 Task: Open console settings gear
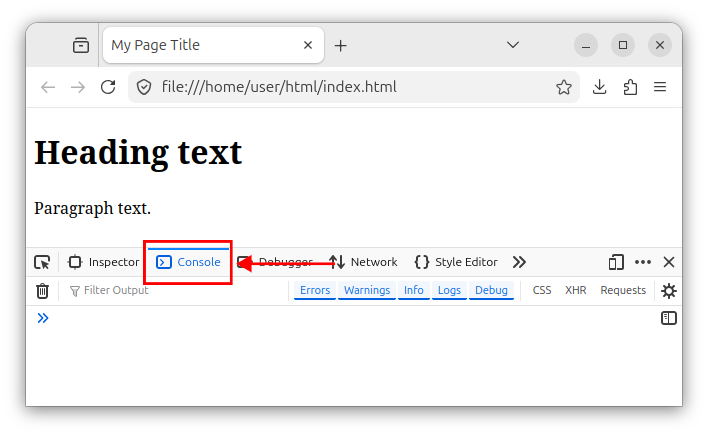(669, 291)
